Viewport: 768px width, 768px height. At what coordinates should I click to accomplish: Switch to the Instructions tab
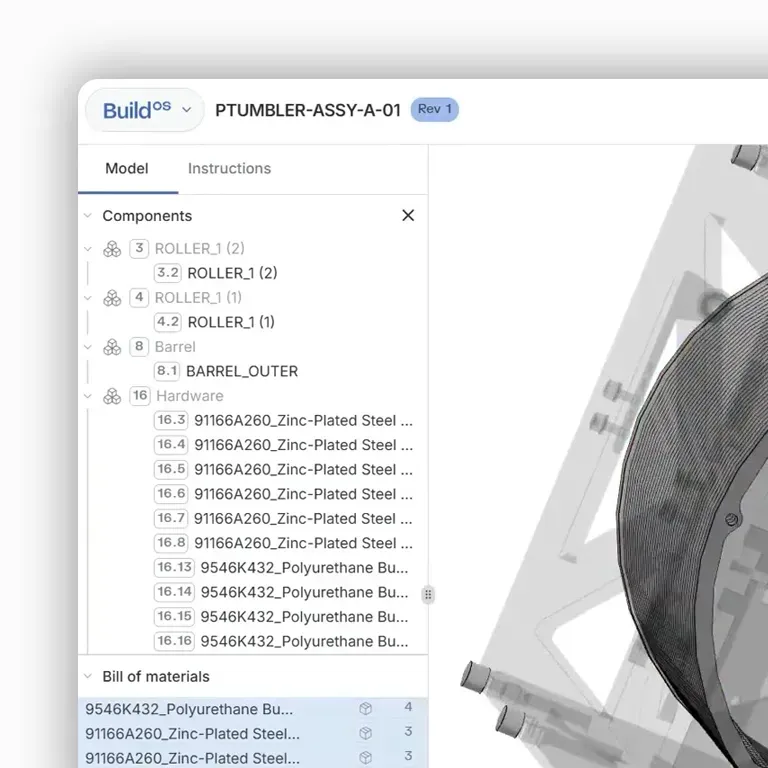229,168
